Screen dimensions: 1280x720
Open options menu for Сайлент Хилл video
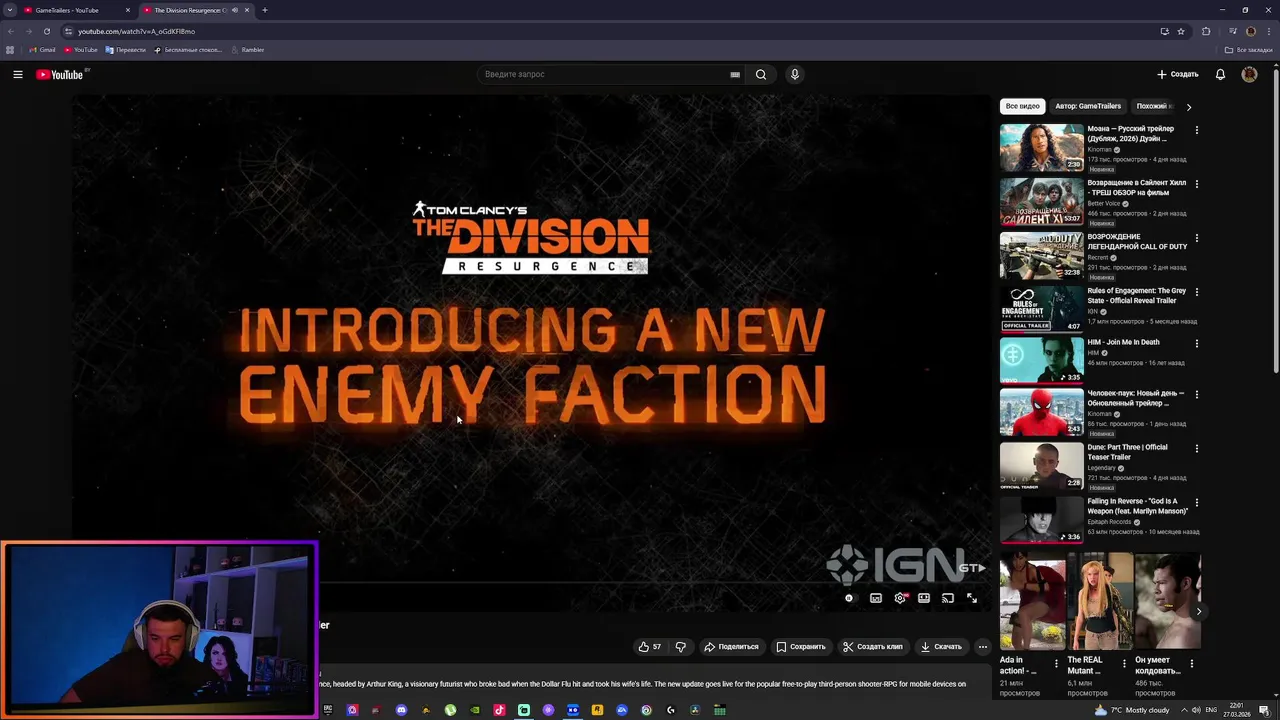click(1196, 184)
